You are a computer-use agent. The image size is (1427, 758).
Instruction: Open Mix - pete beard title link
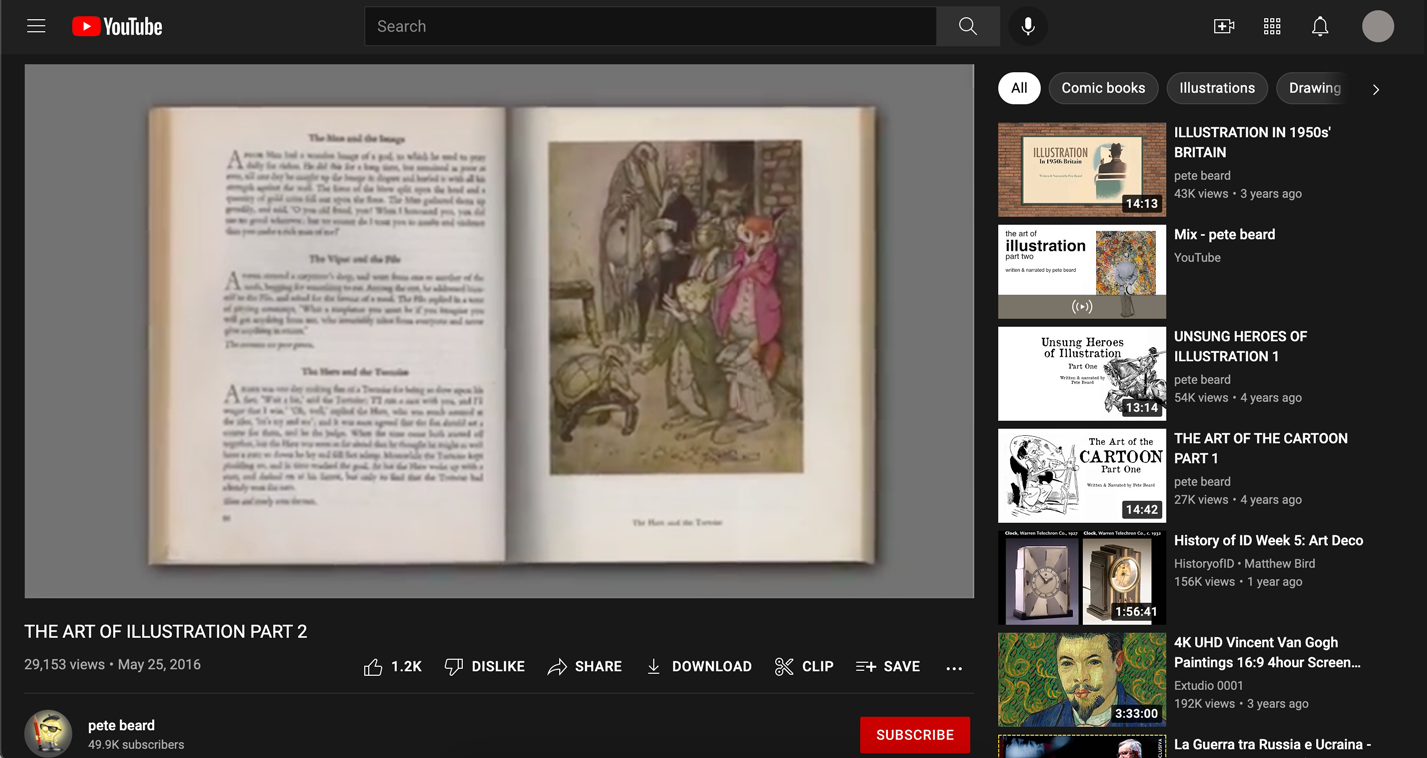coord(1224,235)
